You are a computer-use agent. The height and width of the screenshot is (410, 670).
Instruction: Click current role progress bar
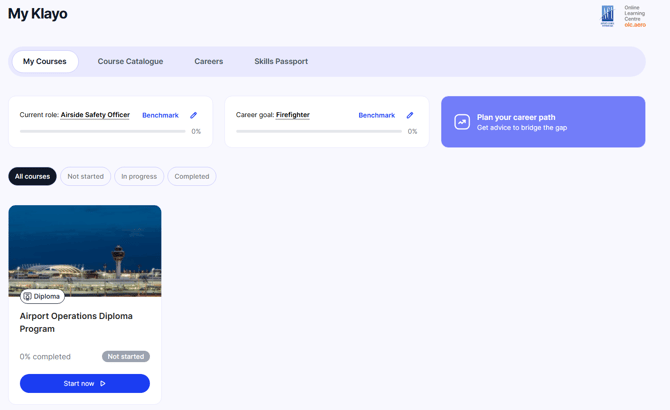tap(103, 132)
